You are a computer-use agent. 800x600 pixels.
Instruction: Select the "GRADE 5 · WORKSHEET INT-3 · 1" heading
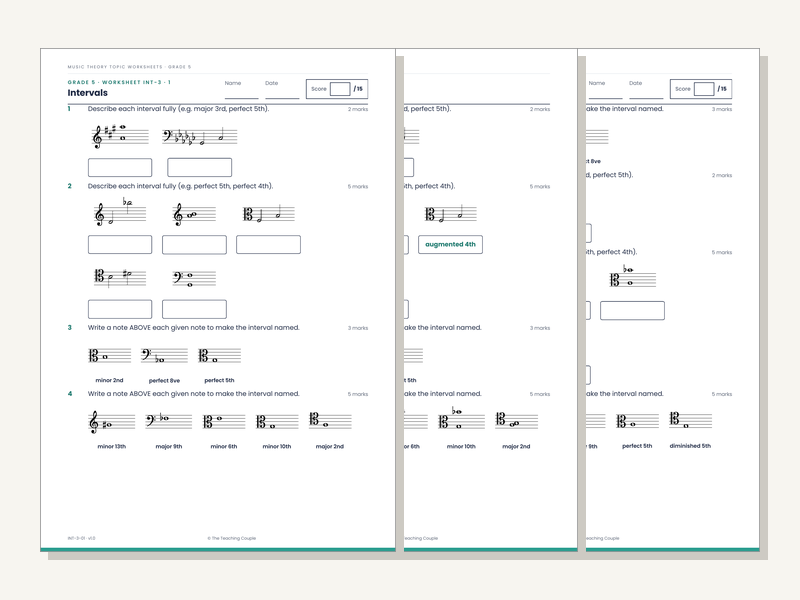tap(119, 82)
